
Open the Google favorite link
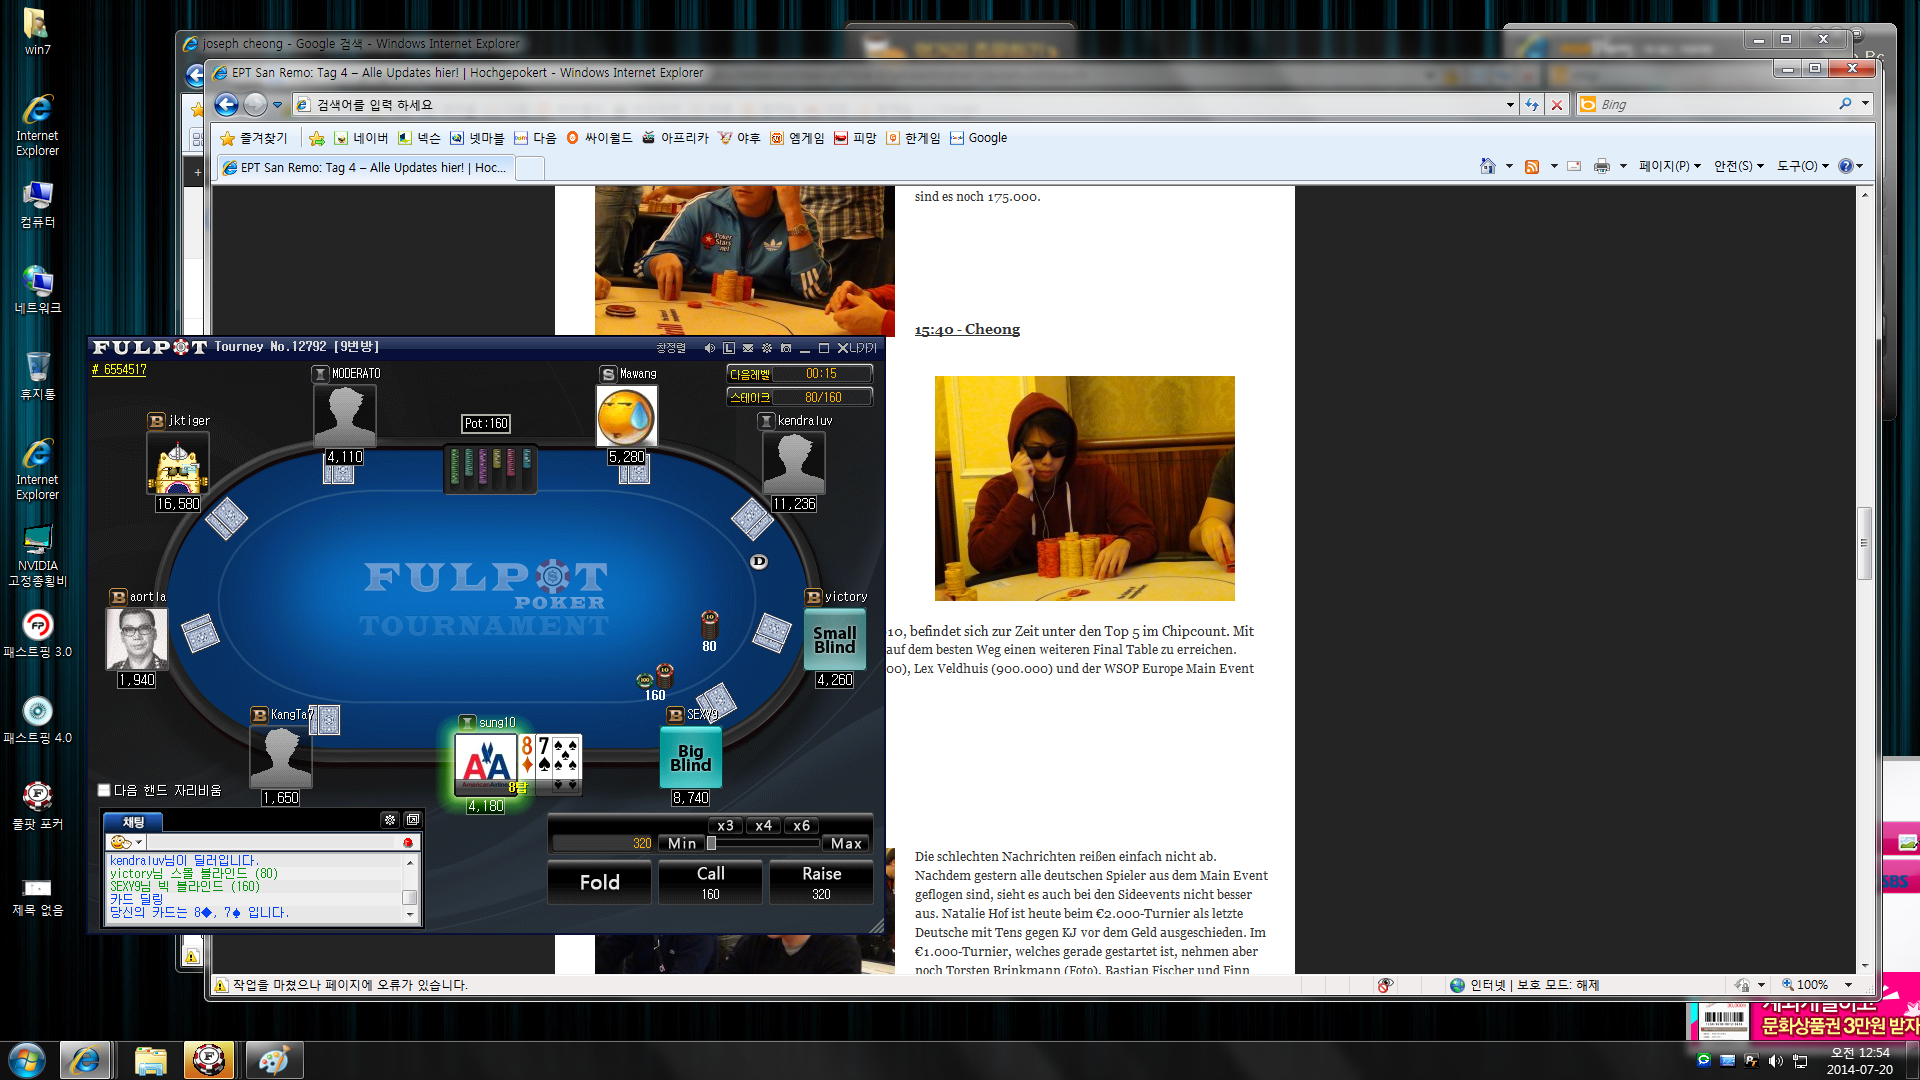tap(979, 138)
